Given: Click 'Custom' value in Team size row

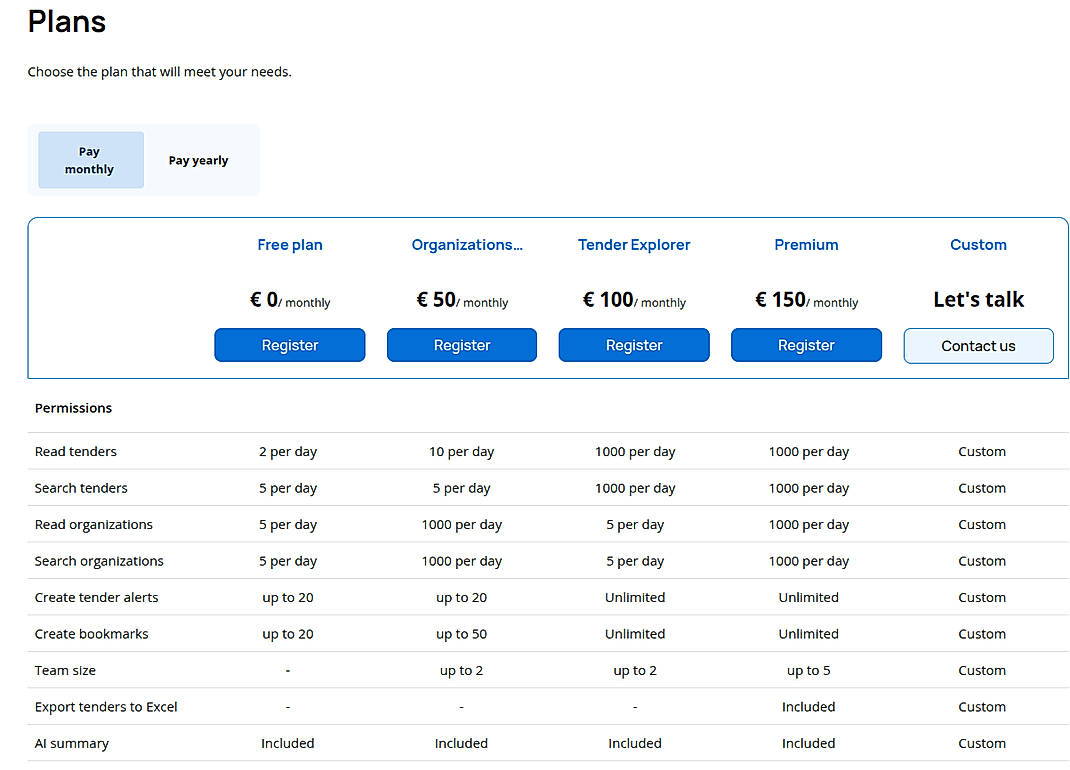Looking at the screenshot, I should pos(982,670).
